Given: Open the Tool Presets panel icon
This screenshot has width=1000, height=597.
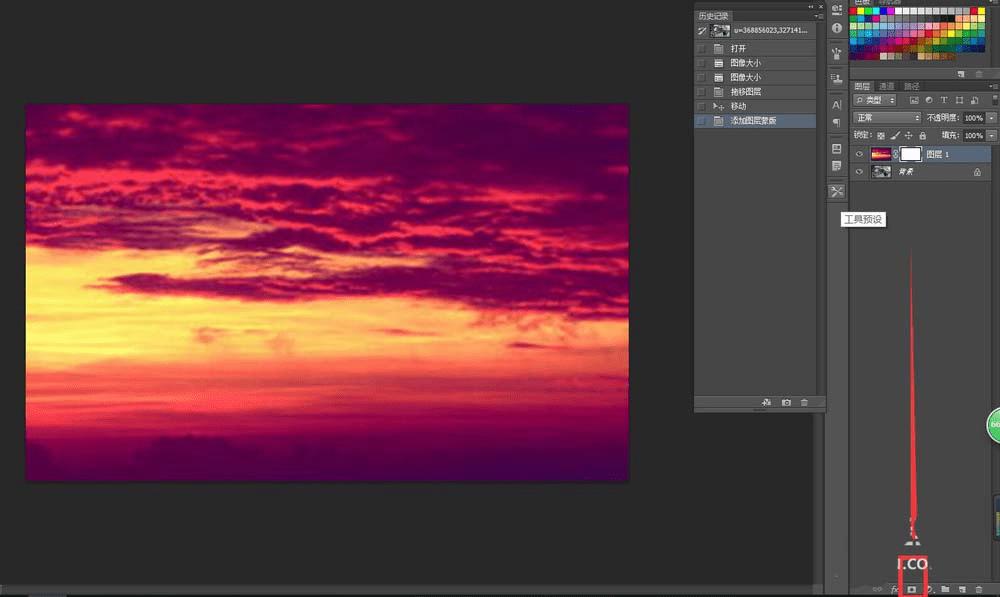Looking at the screenshot, I should click(837, 191).
